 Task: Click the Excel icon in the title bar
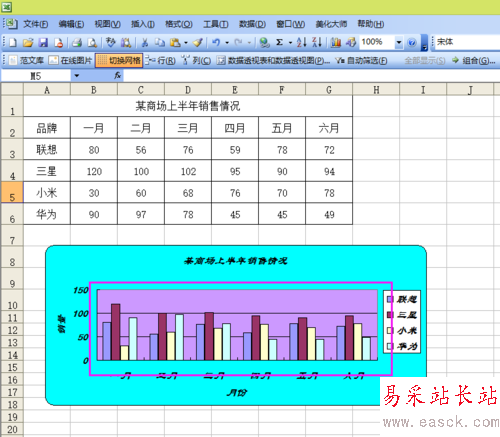pos(7,7)
